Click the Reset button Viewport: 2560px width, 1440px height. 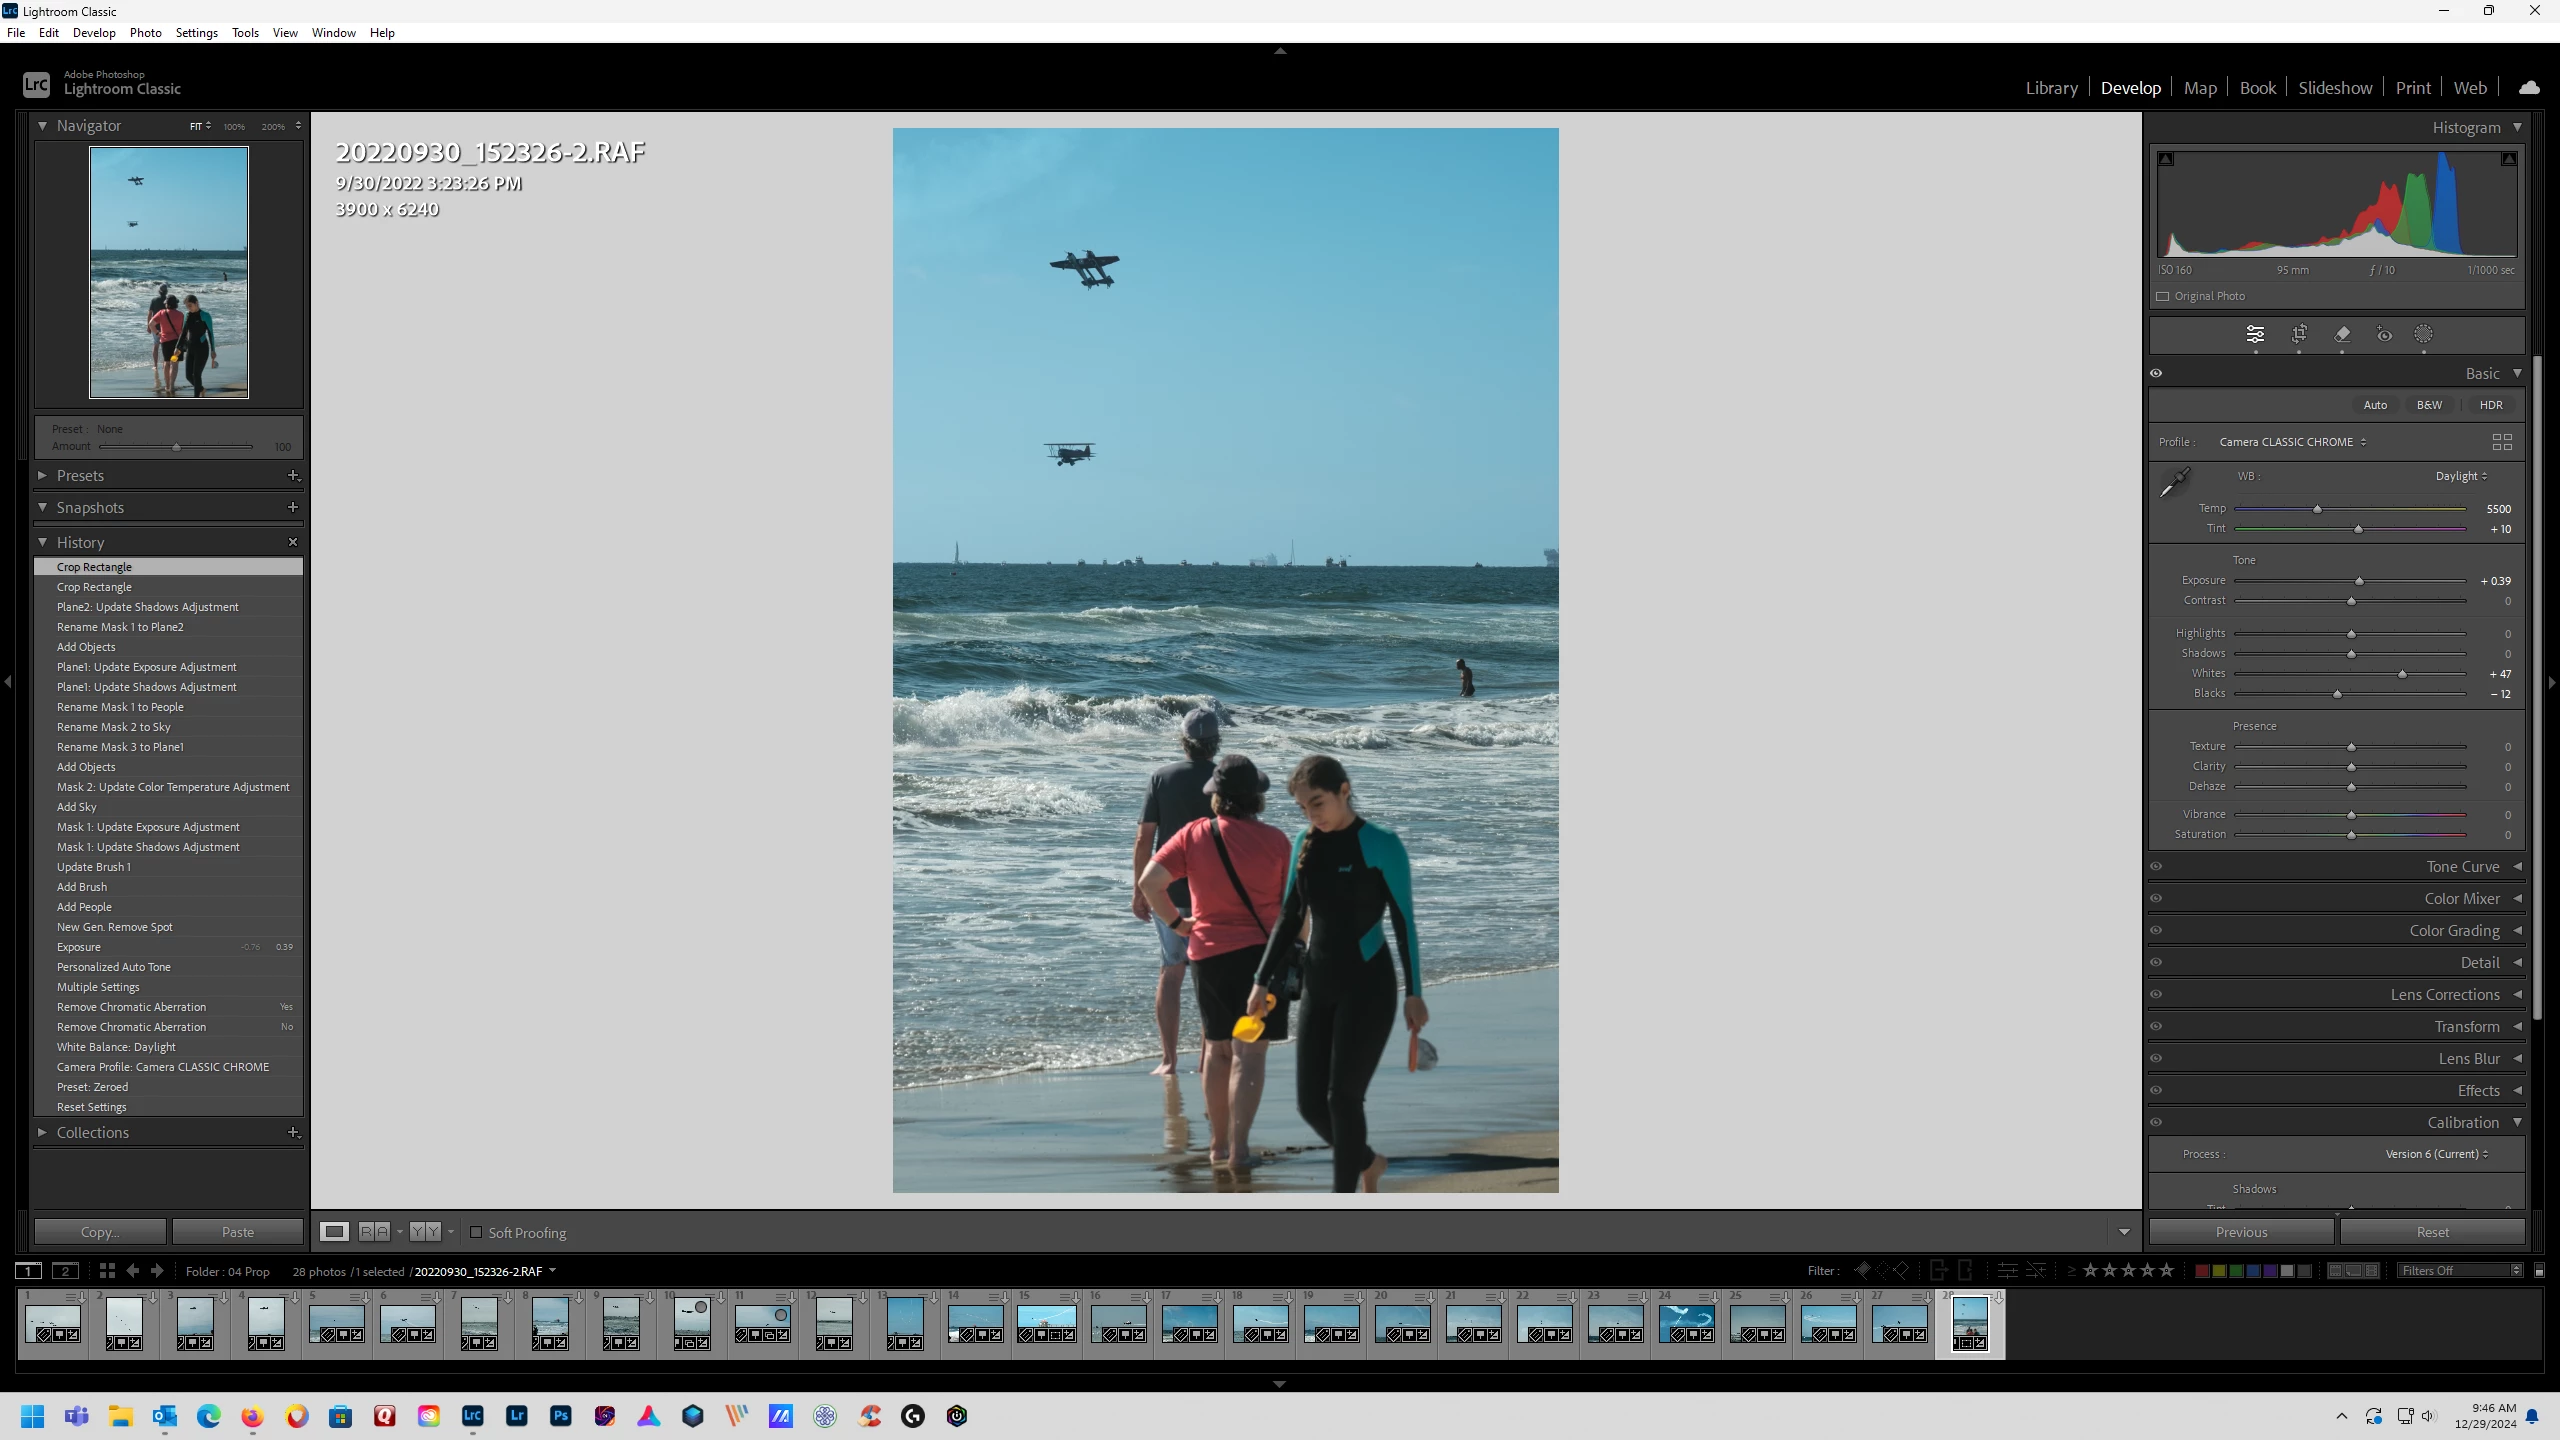(2432, 1232)
